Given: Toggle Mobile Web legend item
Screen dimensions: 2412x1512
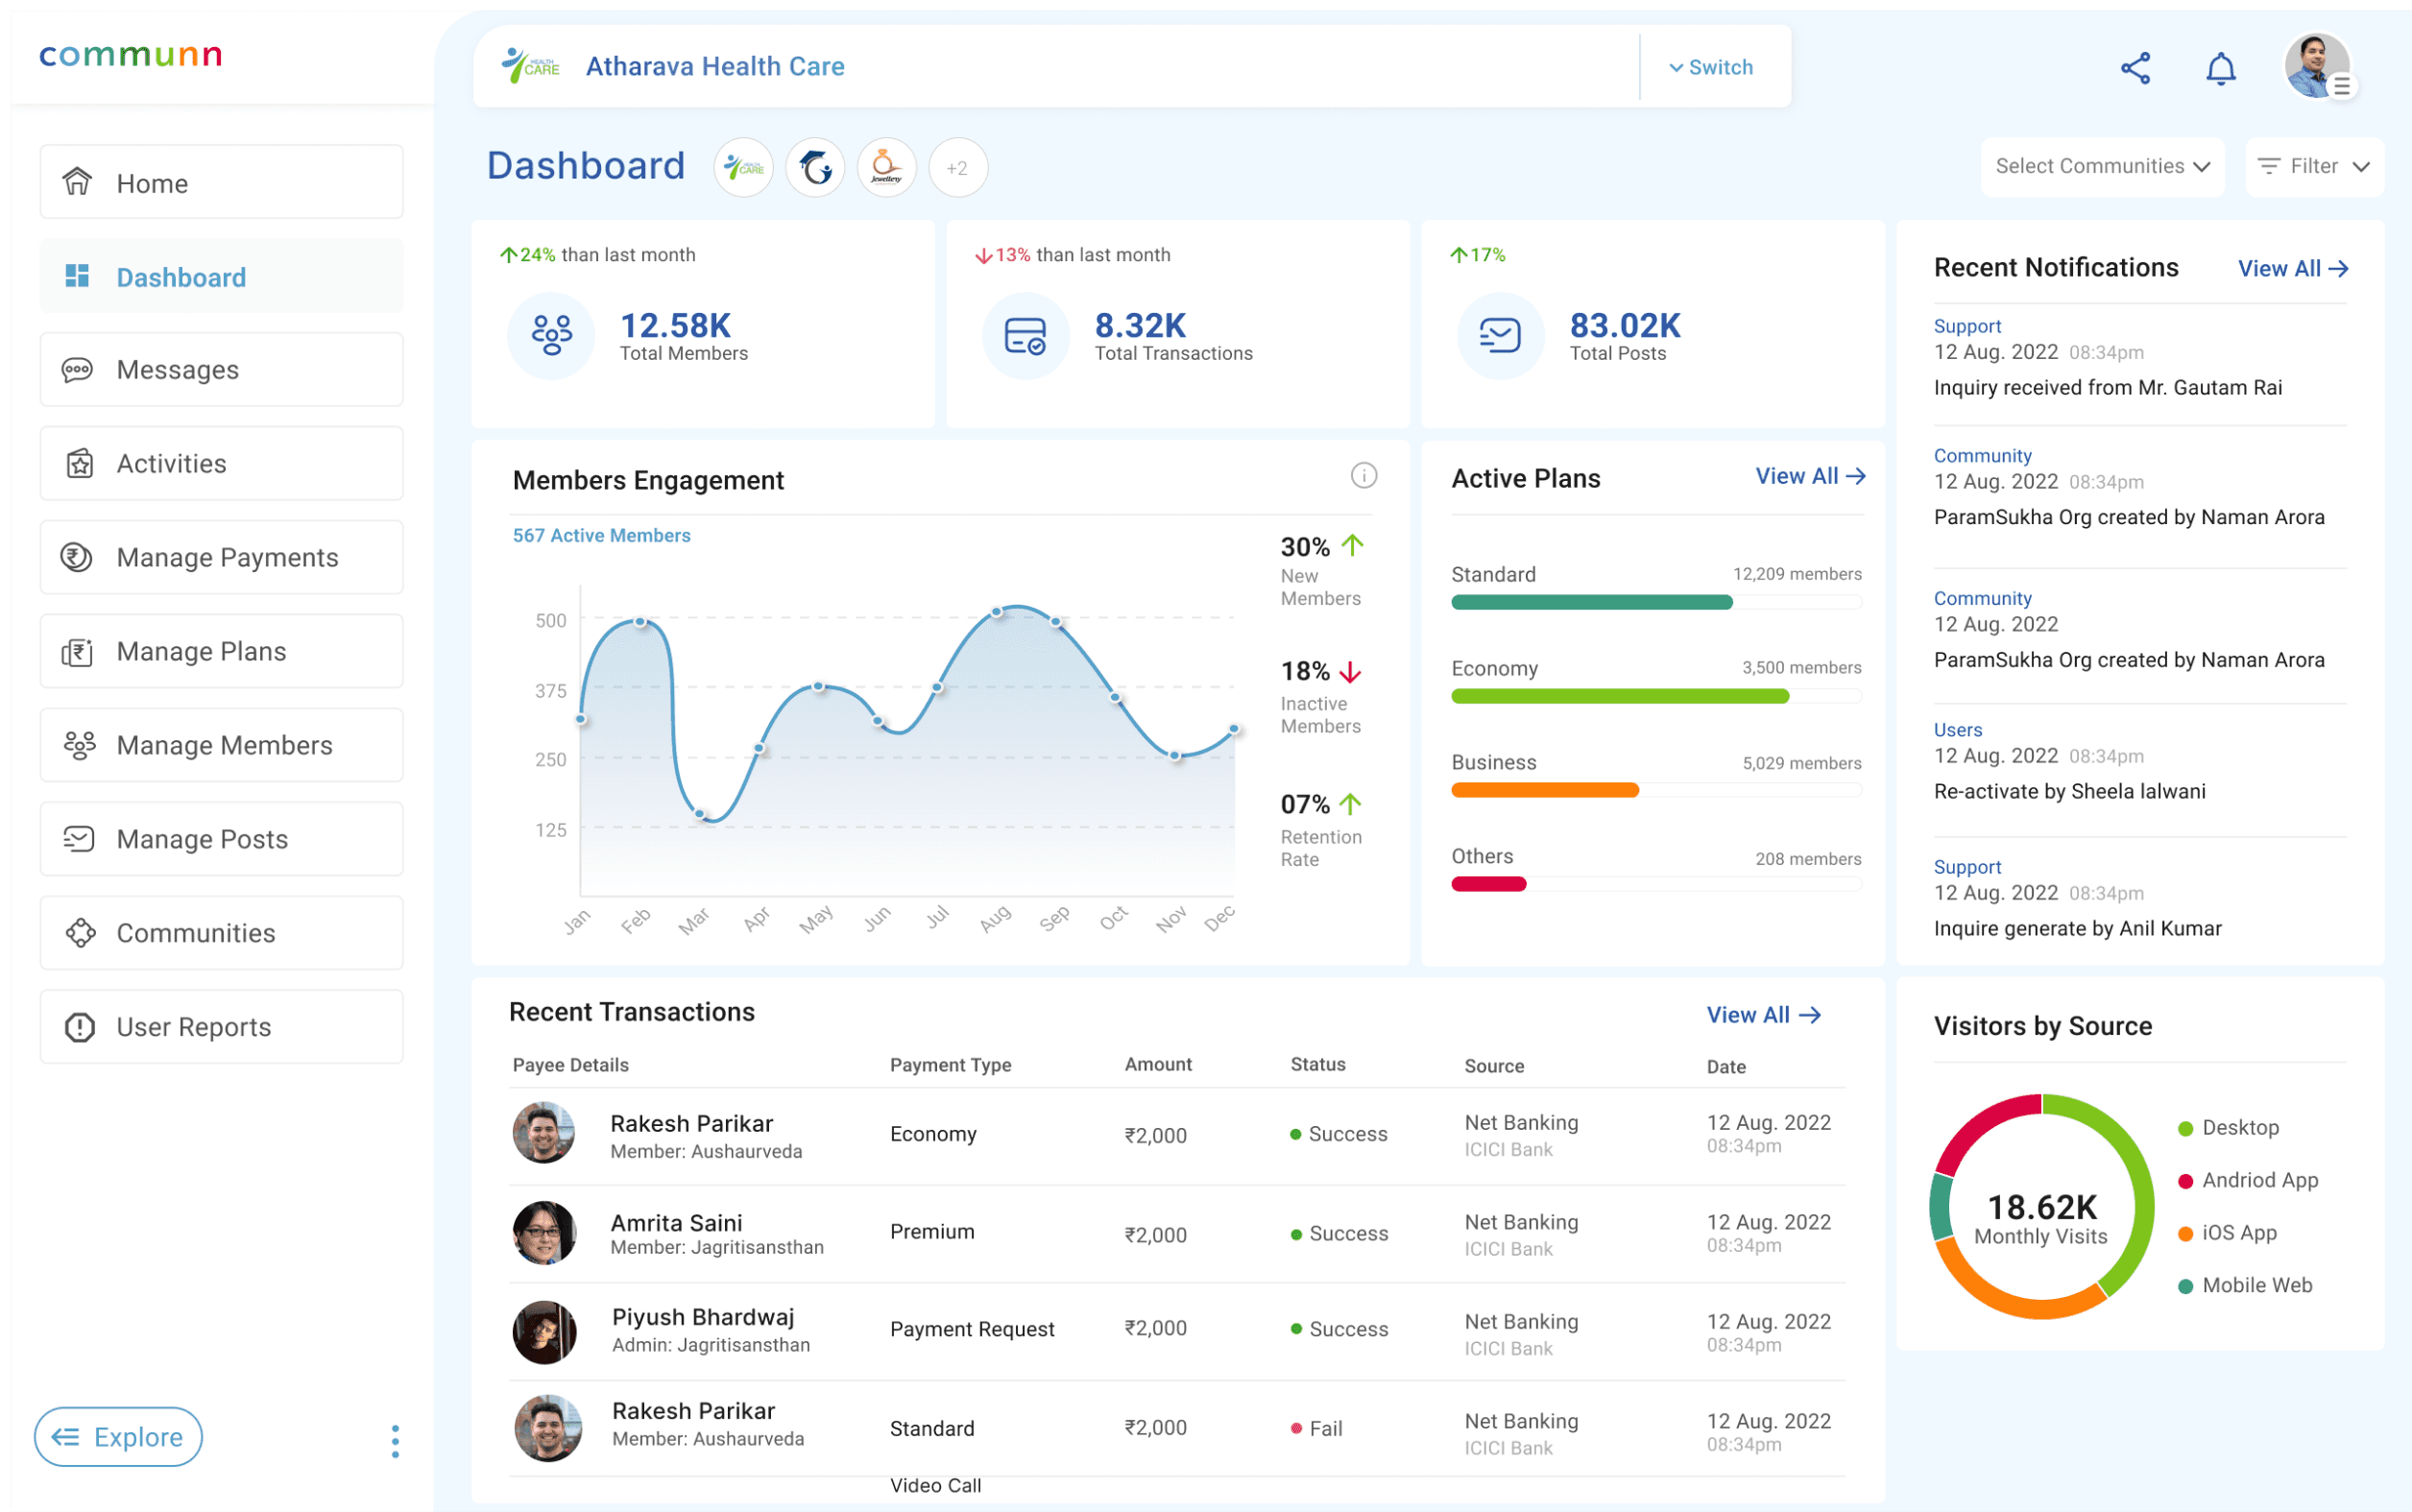Looking at the screenshot, I should pos(2256,1285).
